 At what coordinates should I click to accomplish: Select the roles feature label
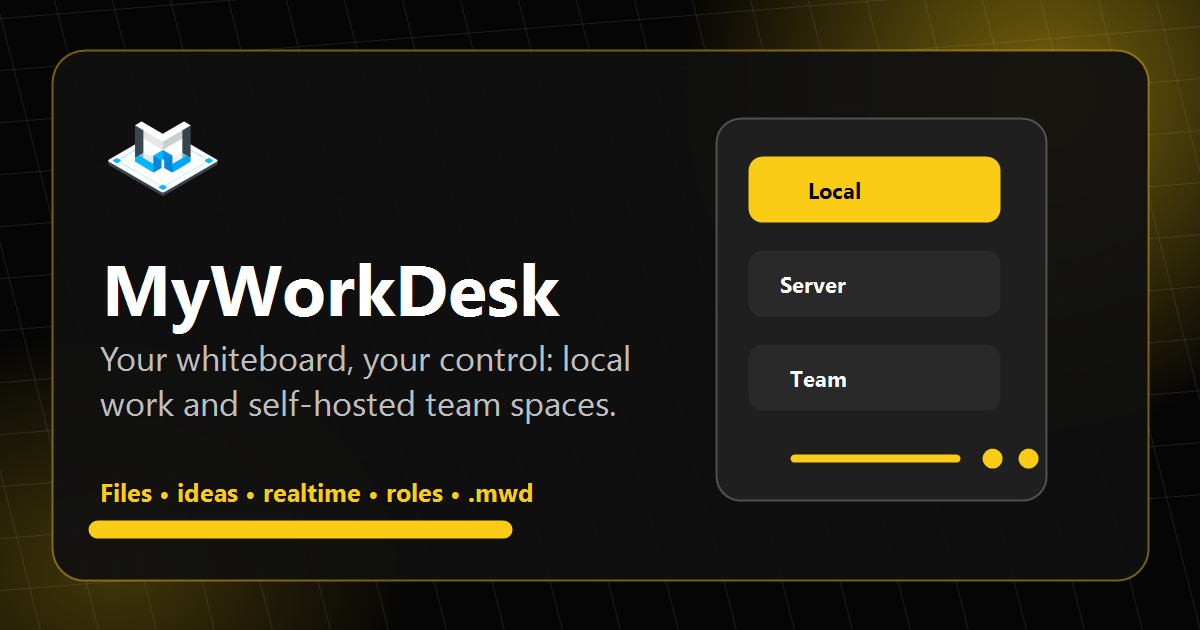414,493
